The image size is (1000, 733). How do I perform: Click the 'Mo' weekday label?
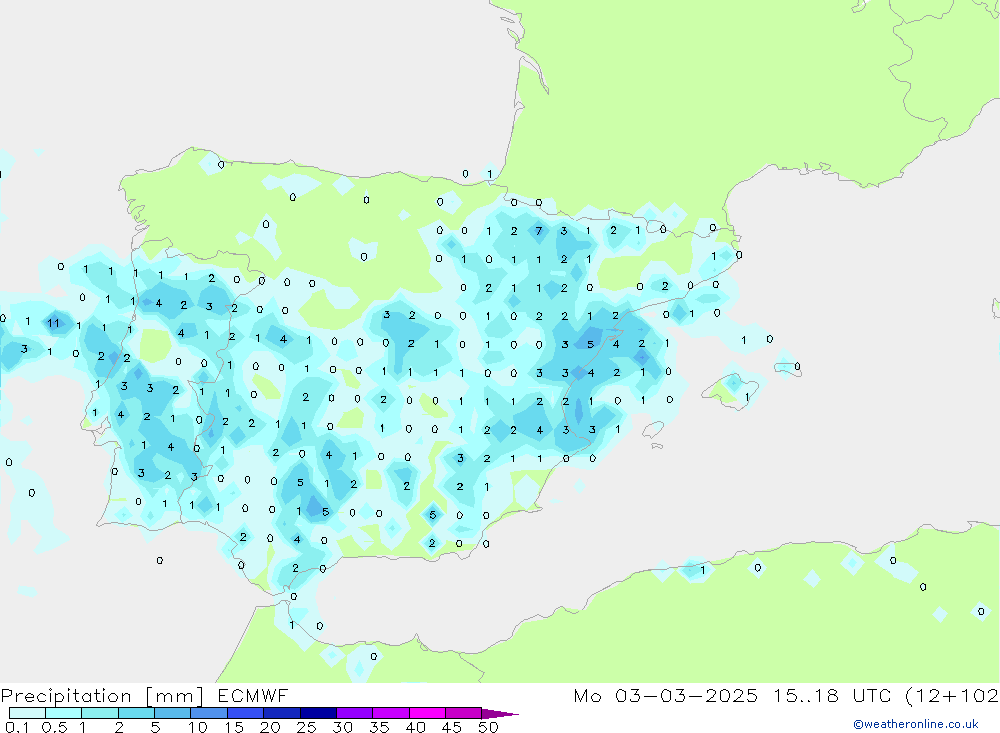(587, 696)
